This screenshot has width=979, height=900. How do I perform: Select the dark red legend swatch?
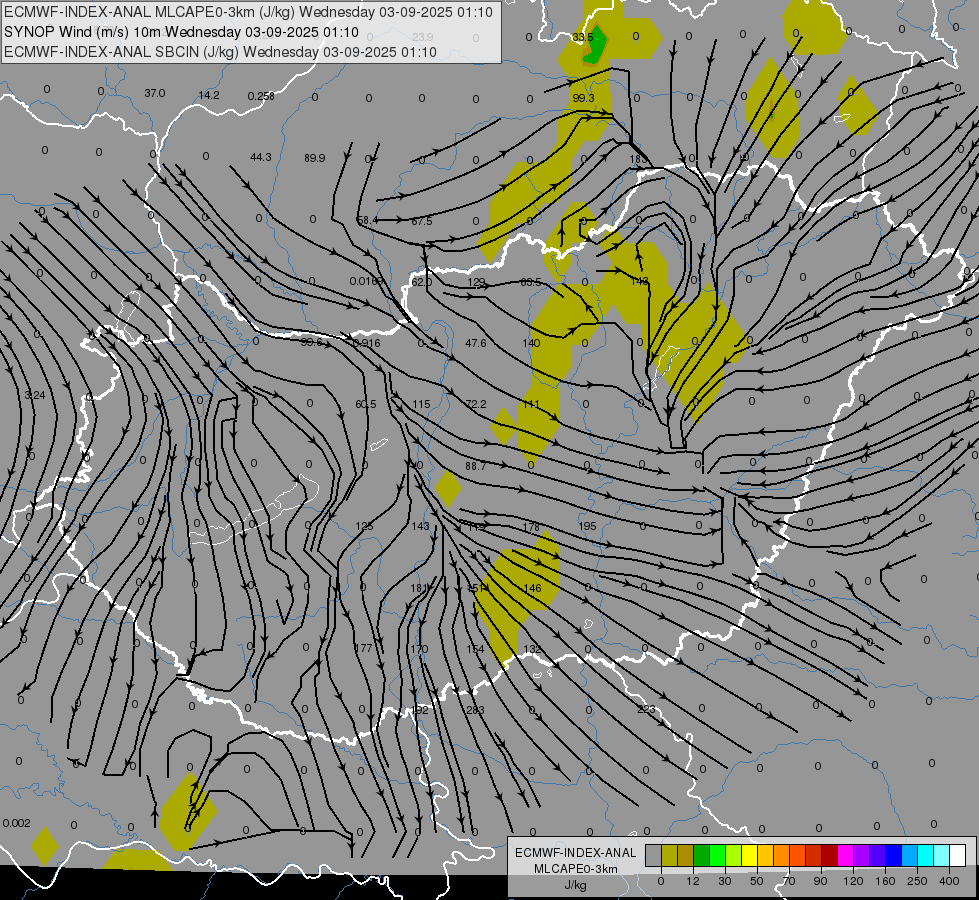click(x=829, y=855)
